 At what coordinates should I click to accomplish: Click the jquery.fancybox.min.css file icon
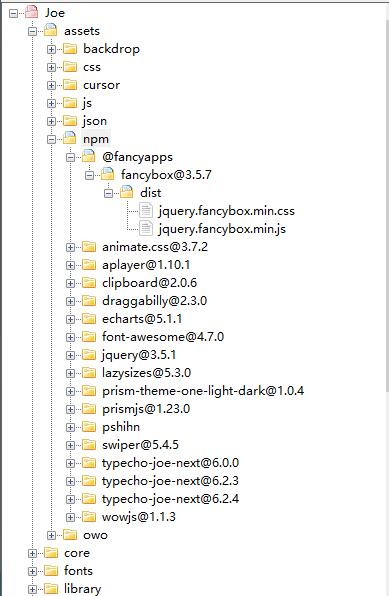click(x=146, y=211)
